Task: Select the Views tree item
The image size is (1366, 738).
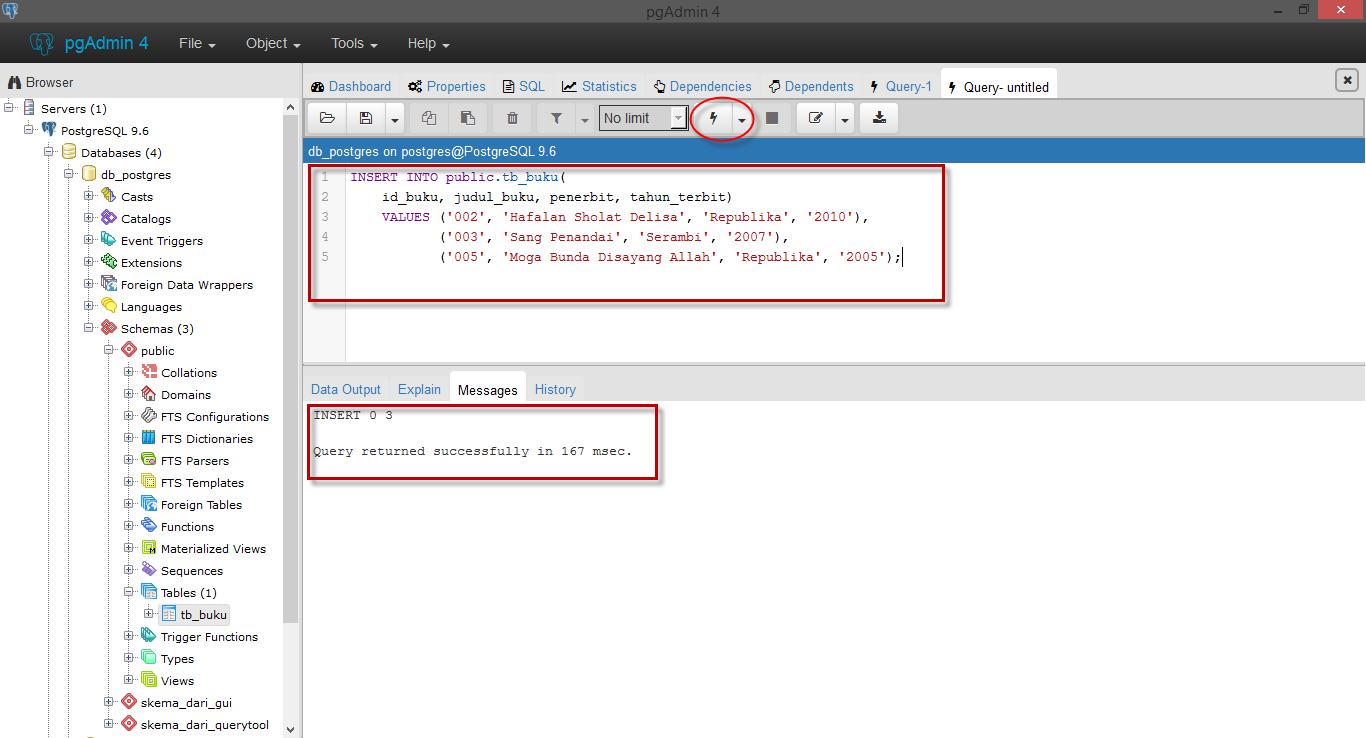Action: coord(177,681)
